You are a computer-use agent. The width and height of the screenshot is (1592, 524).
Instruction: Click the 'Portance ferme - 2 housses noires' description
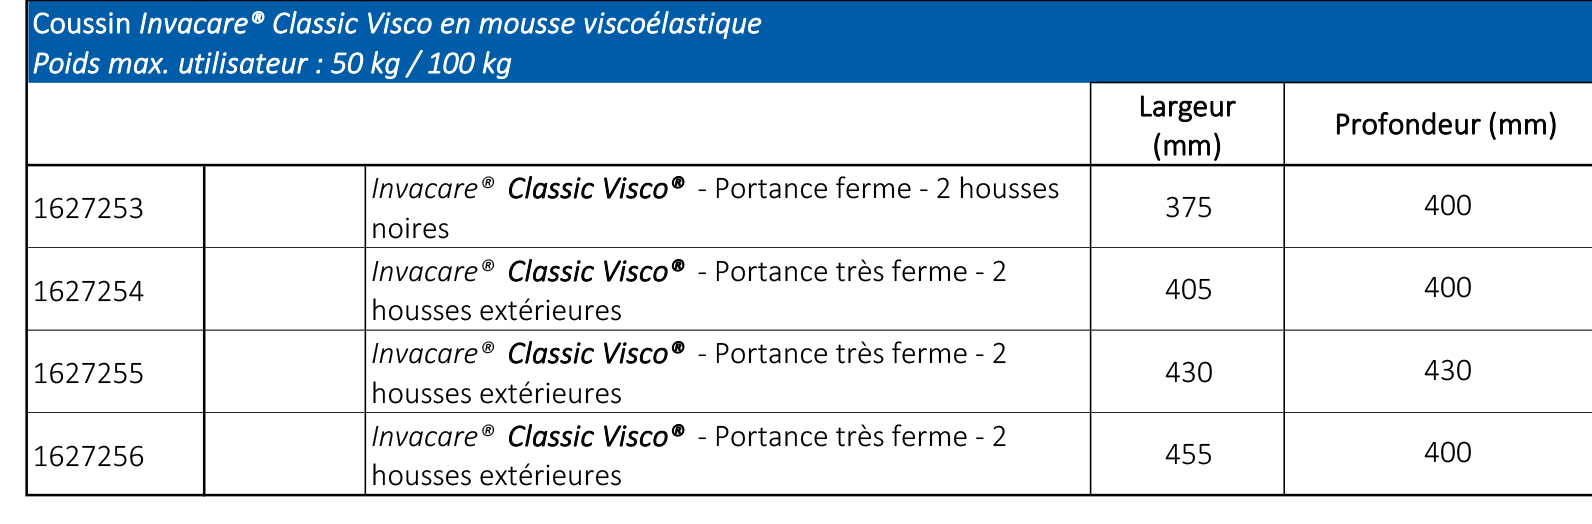715,208
